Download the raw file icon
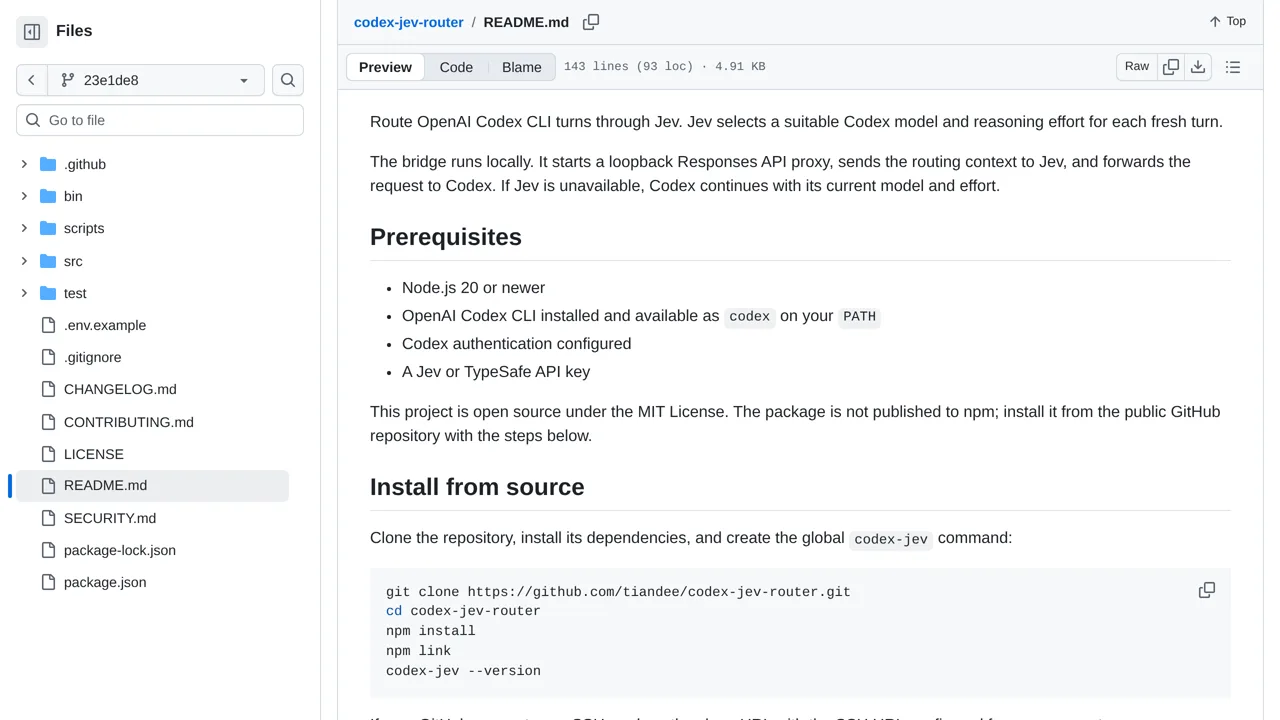Image resolution: width=1280 pixels, height=720 pixels. (x=1198, y=67)
